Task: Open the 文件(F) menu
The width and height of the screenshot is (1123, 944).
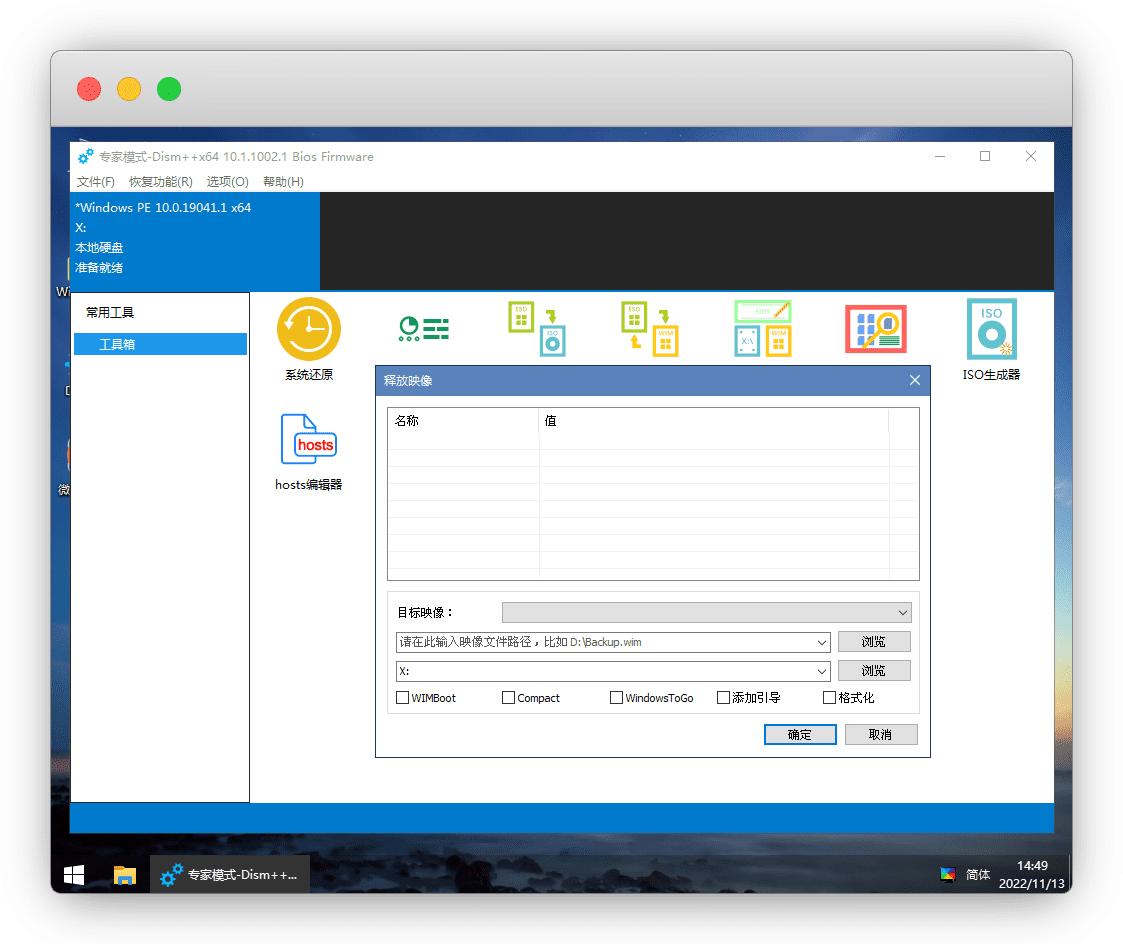Action: (x=96, y=182)
